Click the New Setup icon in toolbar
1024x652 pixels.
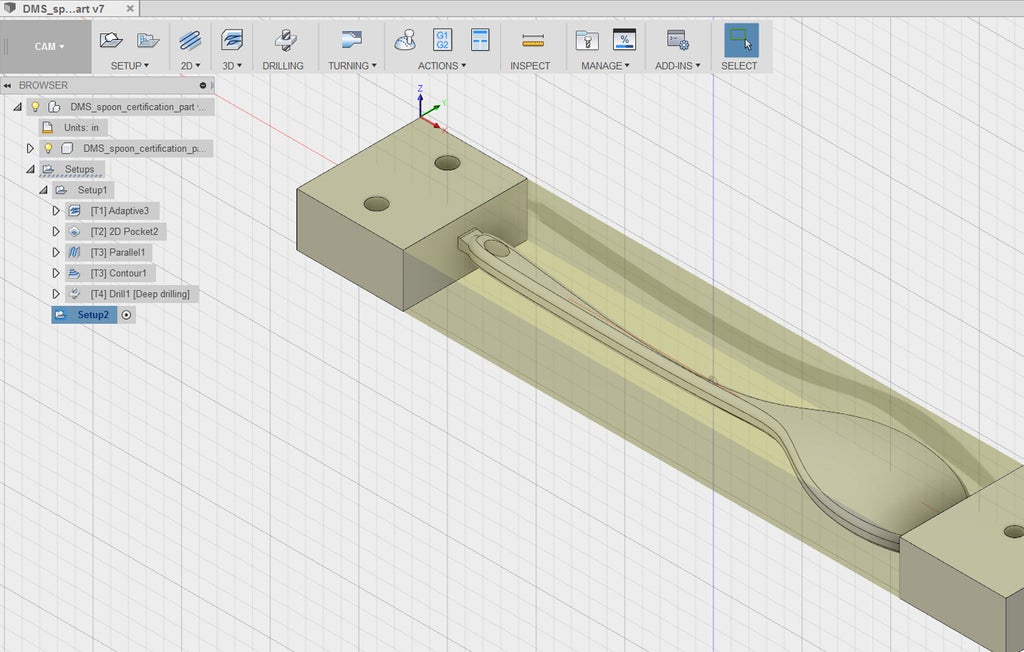point(111,41)
